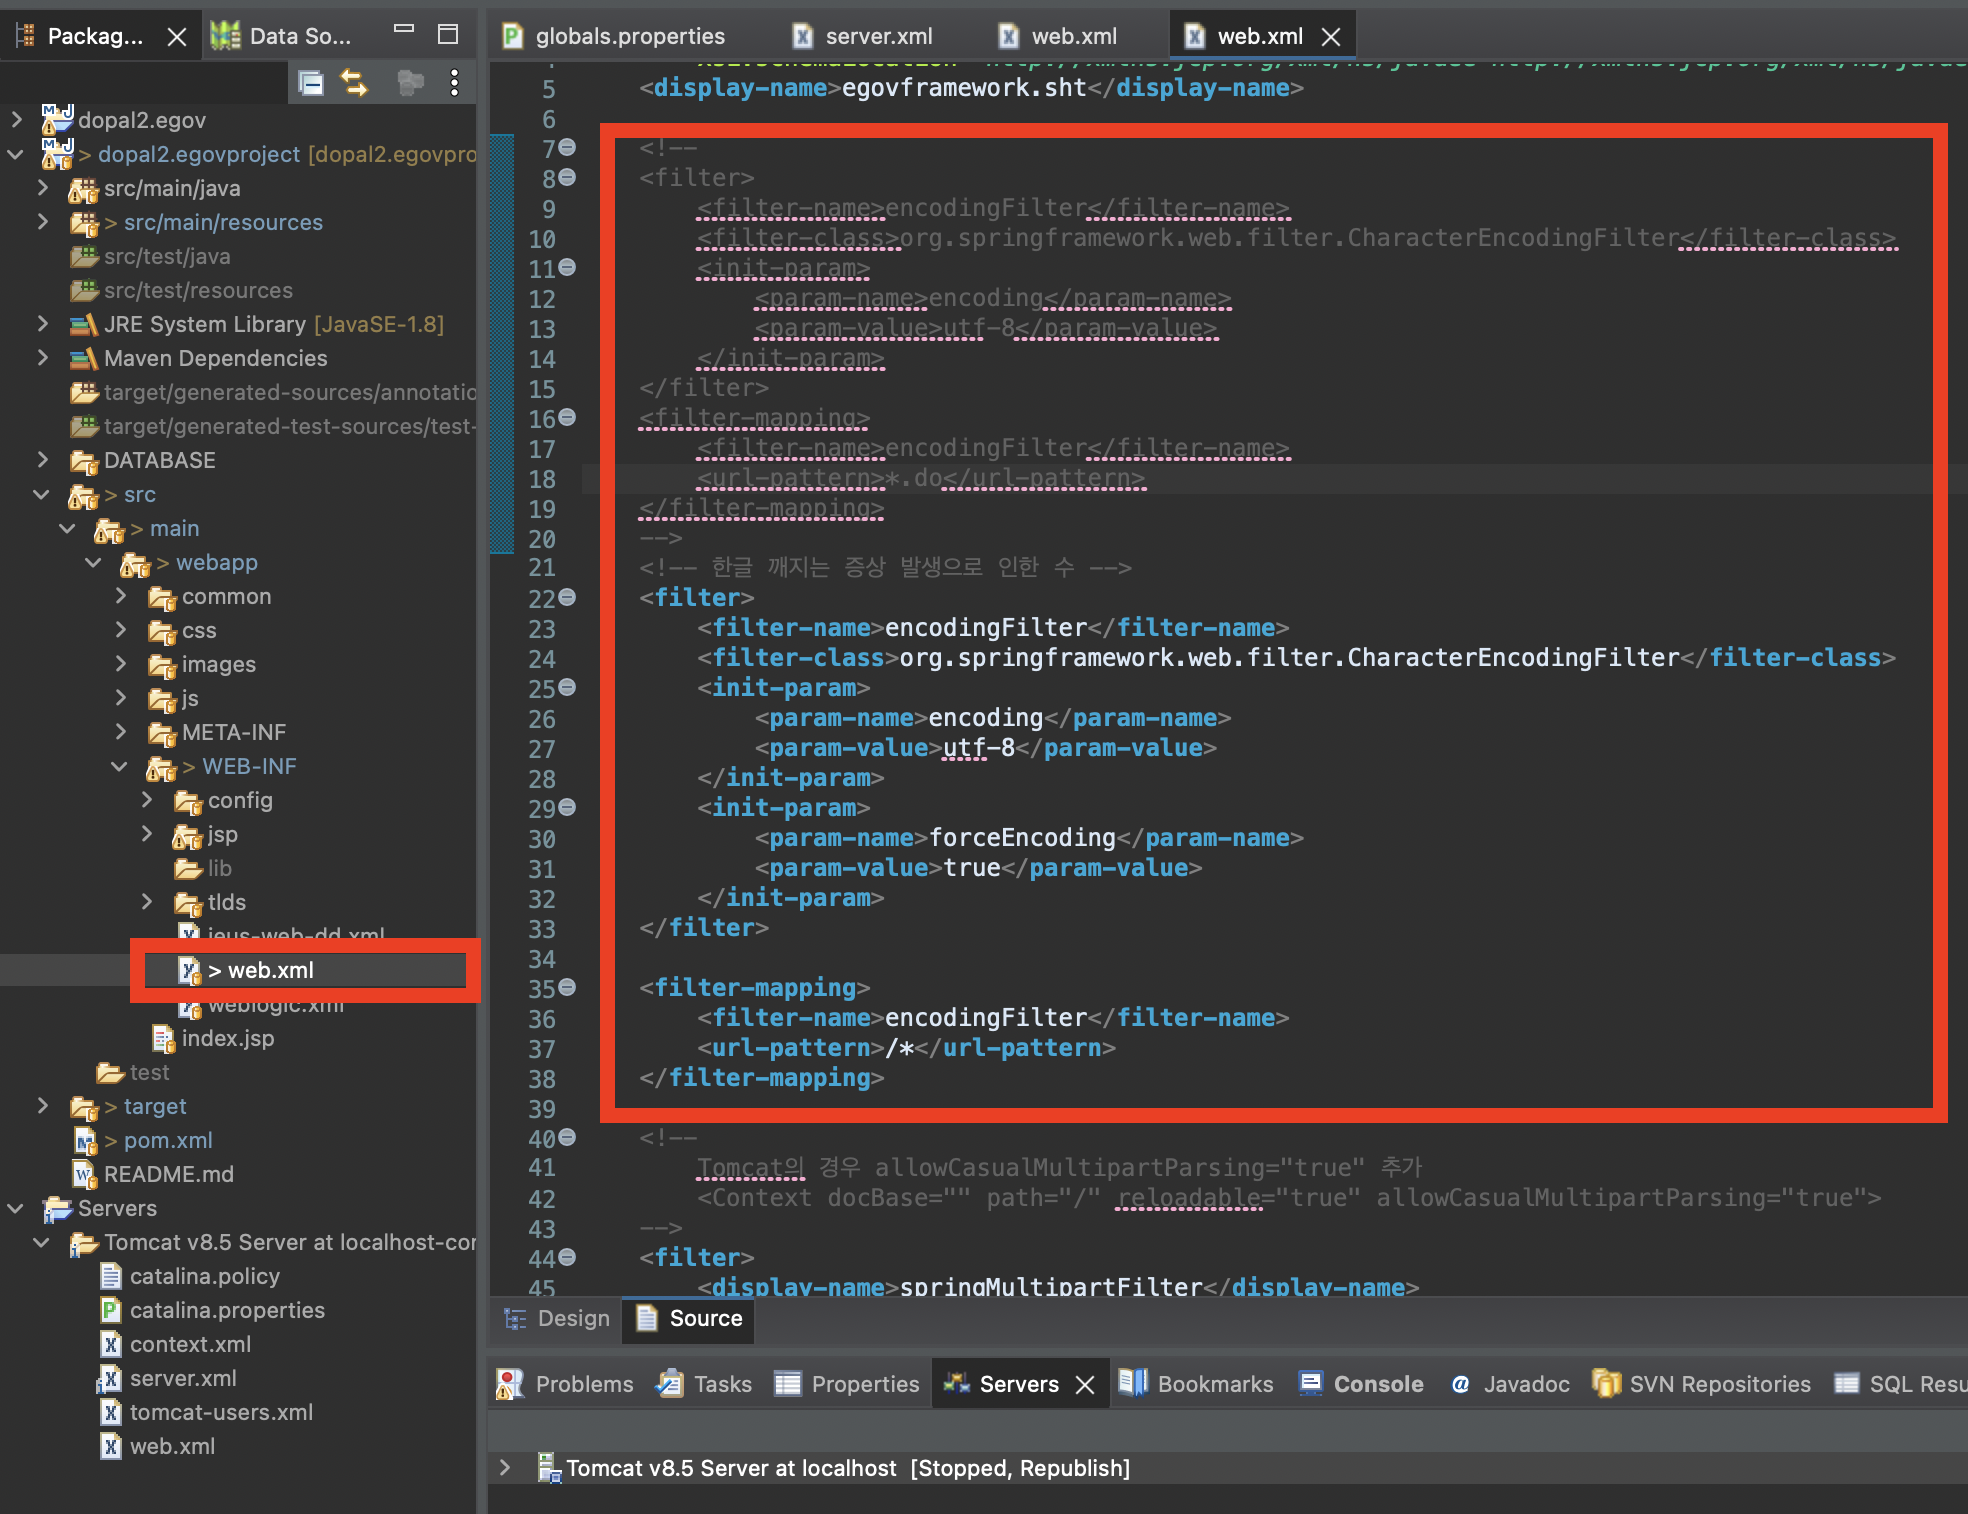Click the Collapse All icon in Package Explorer
This screenshot has width=1968, height=1514.
[x=311, y=83]
